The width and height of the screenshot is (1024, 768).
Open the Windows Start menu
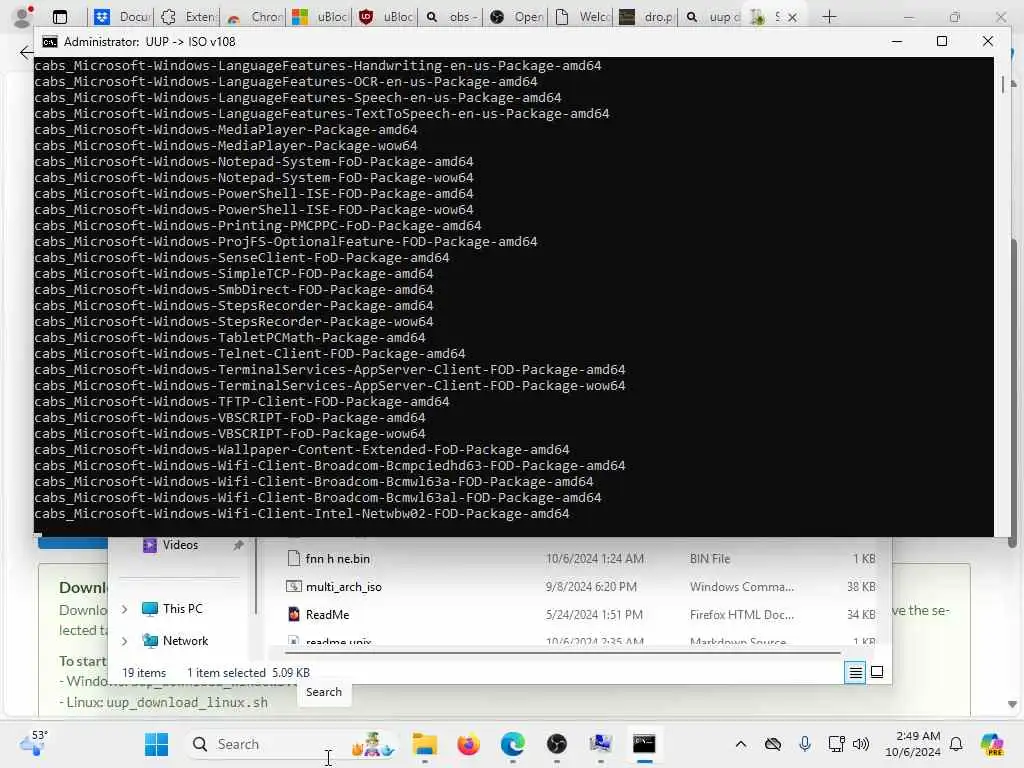click(156, 744)
